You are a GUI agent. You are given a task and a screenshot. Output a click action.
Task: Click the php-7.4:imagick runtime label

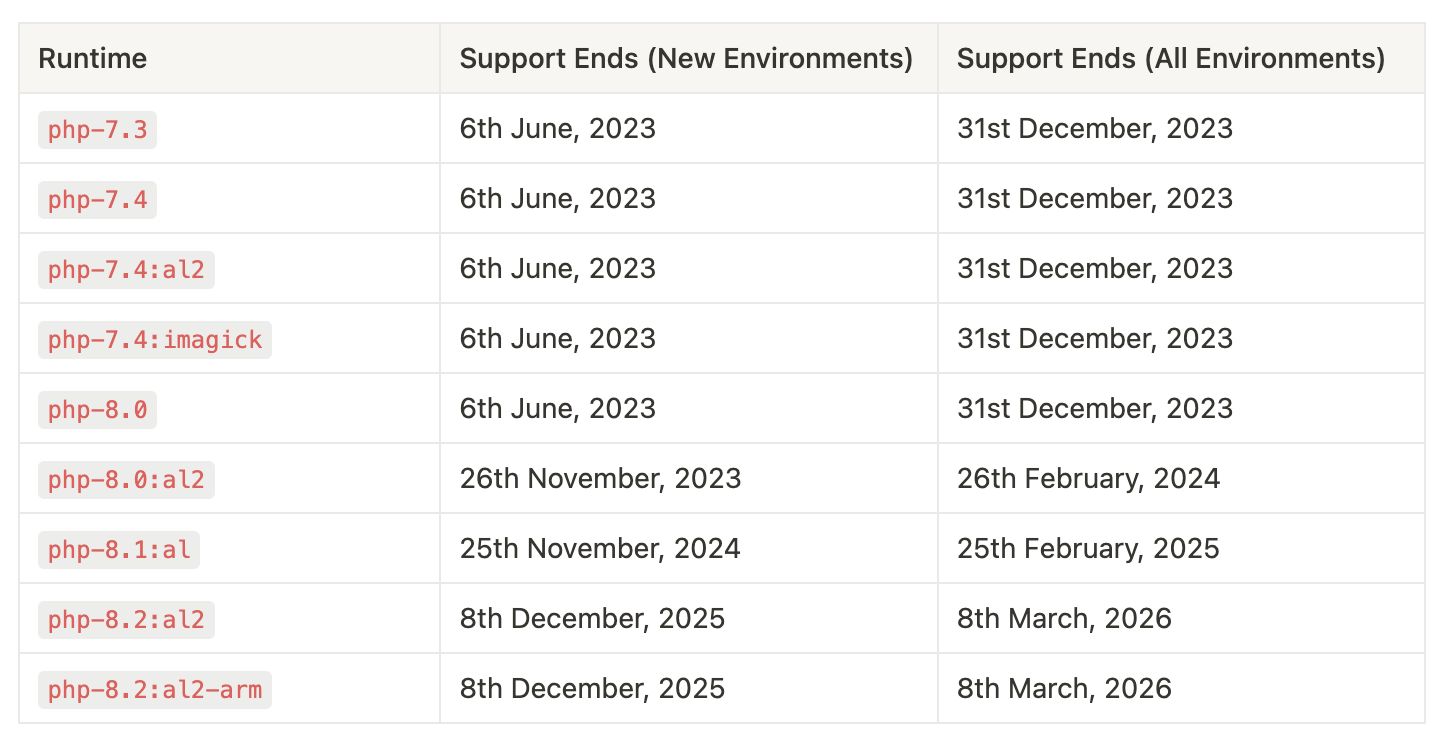(155, 340)
